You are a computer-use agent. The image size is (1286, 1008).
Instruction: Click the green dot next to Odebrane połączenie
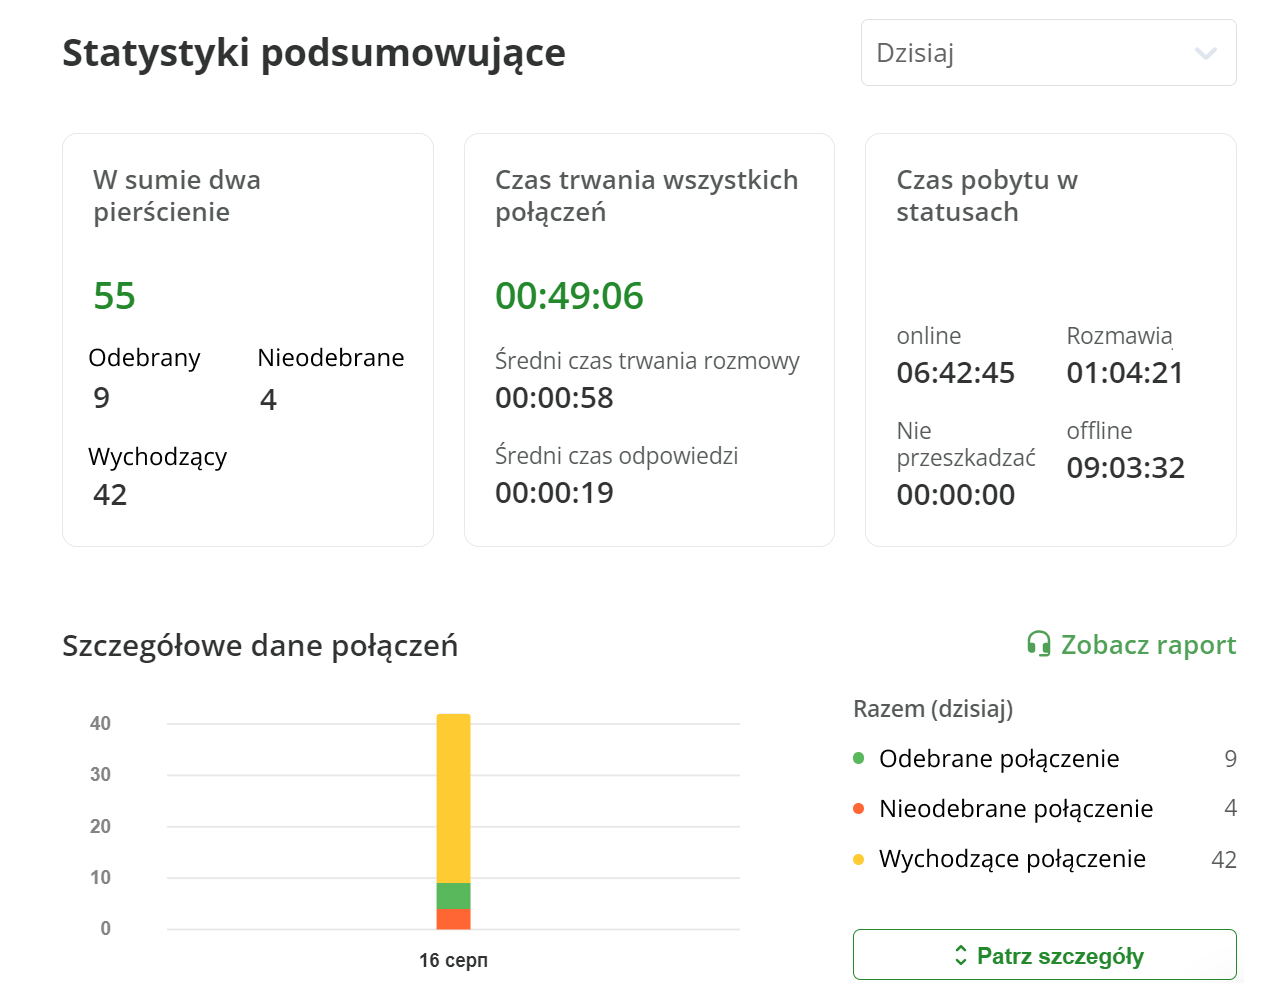[858, 759]
